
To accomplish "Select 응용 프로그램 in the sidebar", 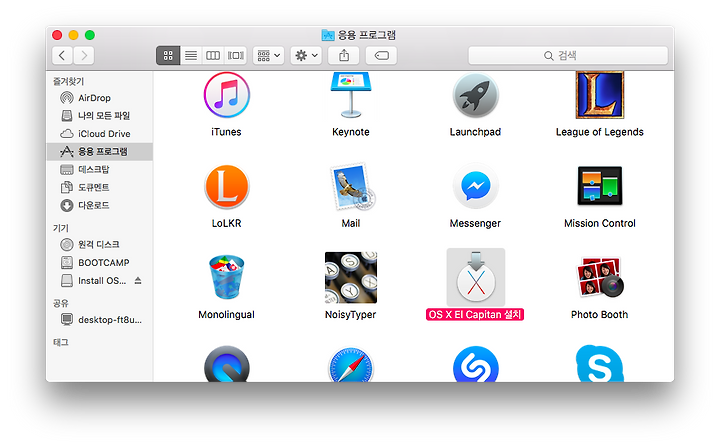I will [x=99, y=152].
